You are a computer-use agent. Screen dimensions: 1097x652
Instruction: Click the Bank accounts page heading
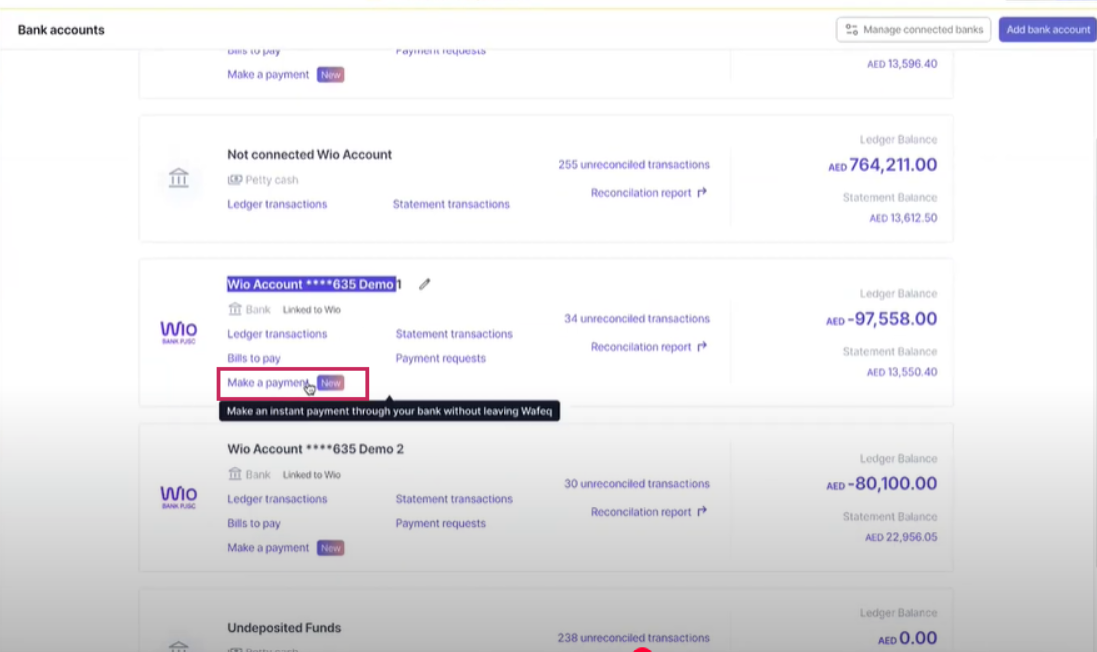[61, 30]
